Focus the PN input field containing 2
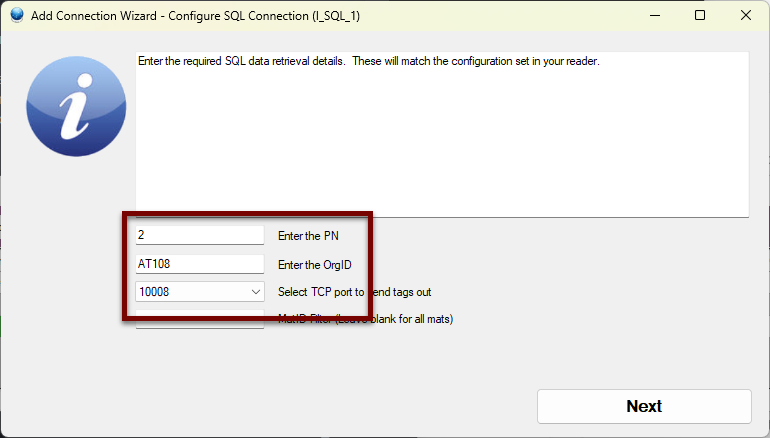 199,235
